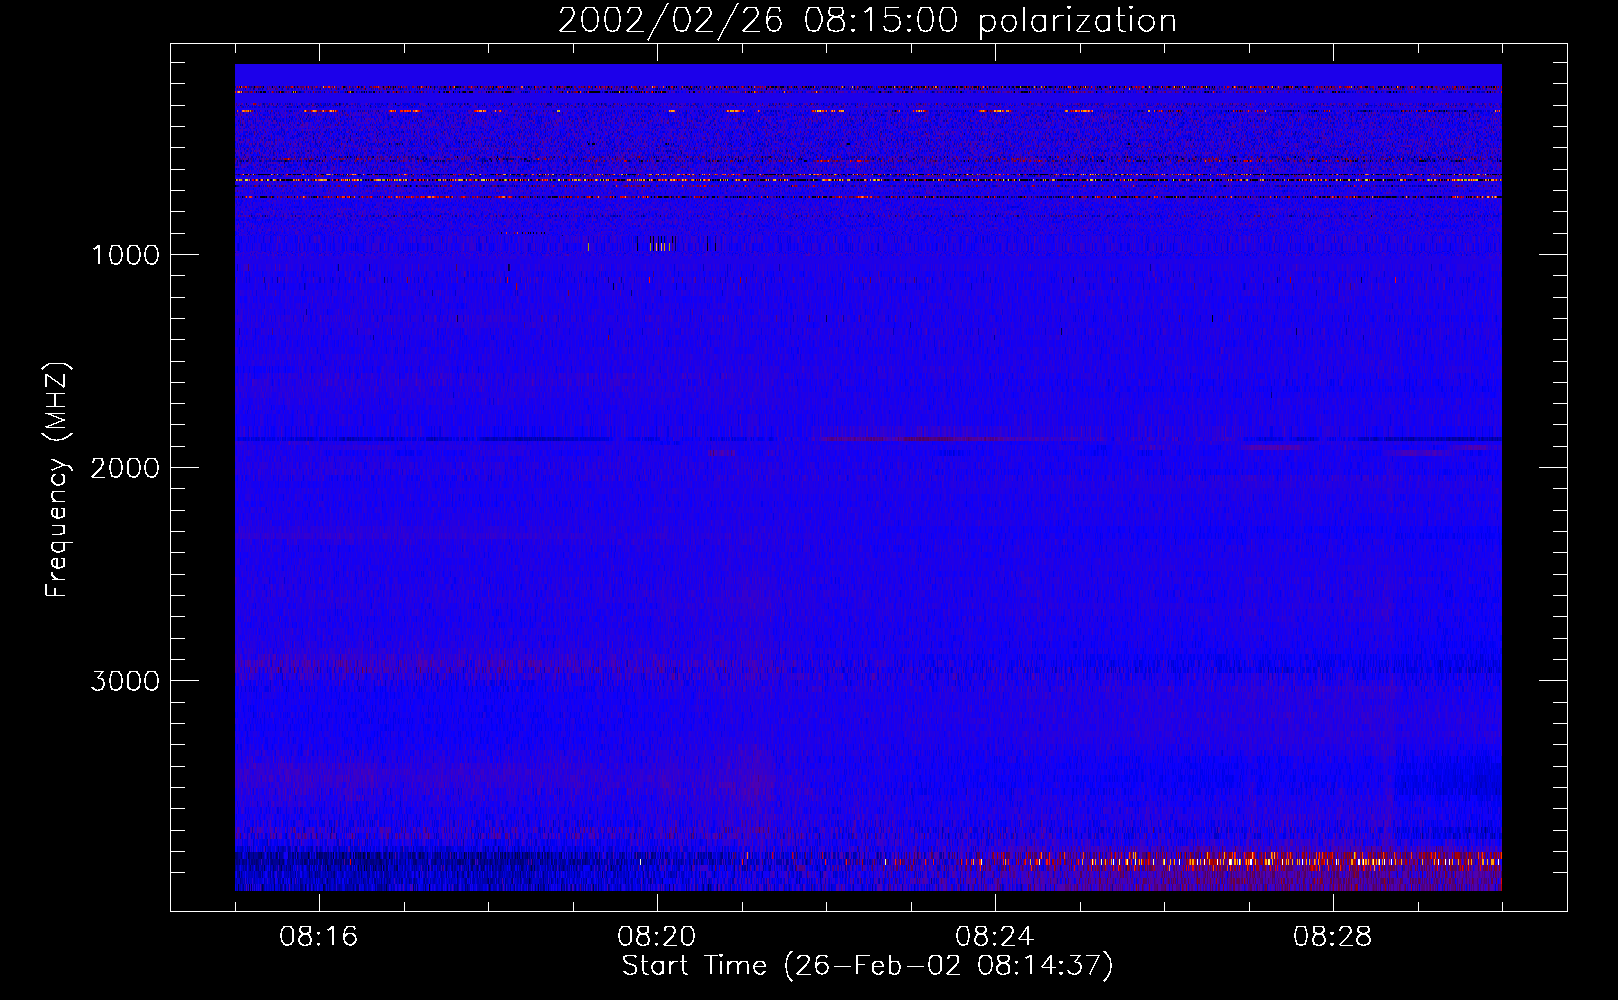1618x1000 pixels.
Task: Click the 'Start Time (26-Feb-02 08:14:37)' label
Action: click(x=867, y=966)
